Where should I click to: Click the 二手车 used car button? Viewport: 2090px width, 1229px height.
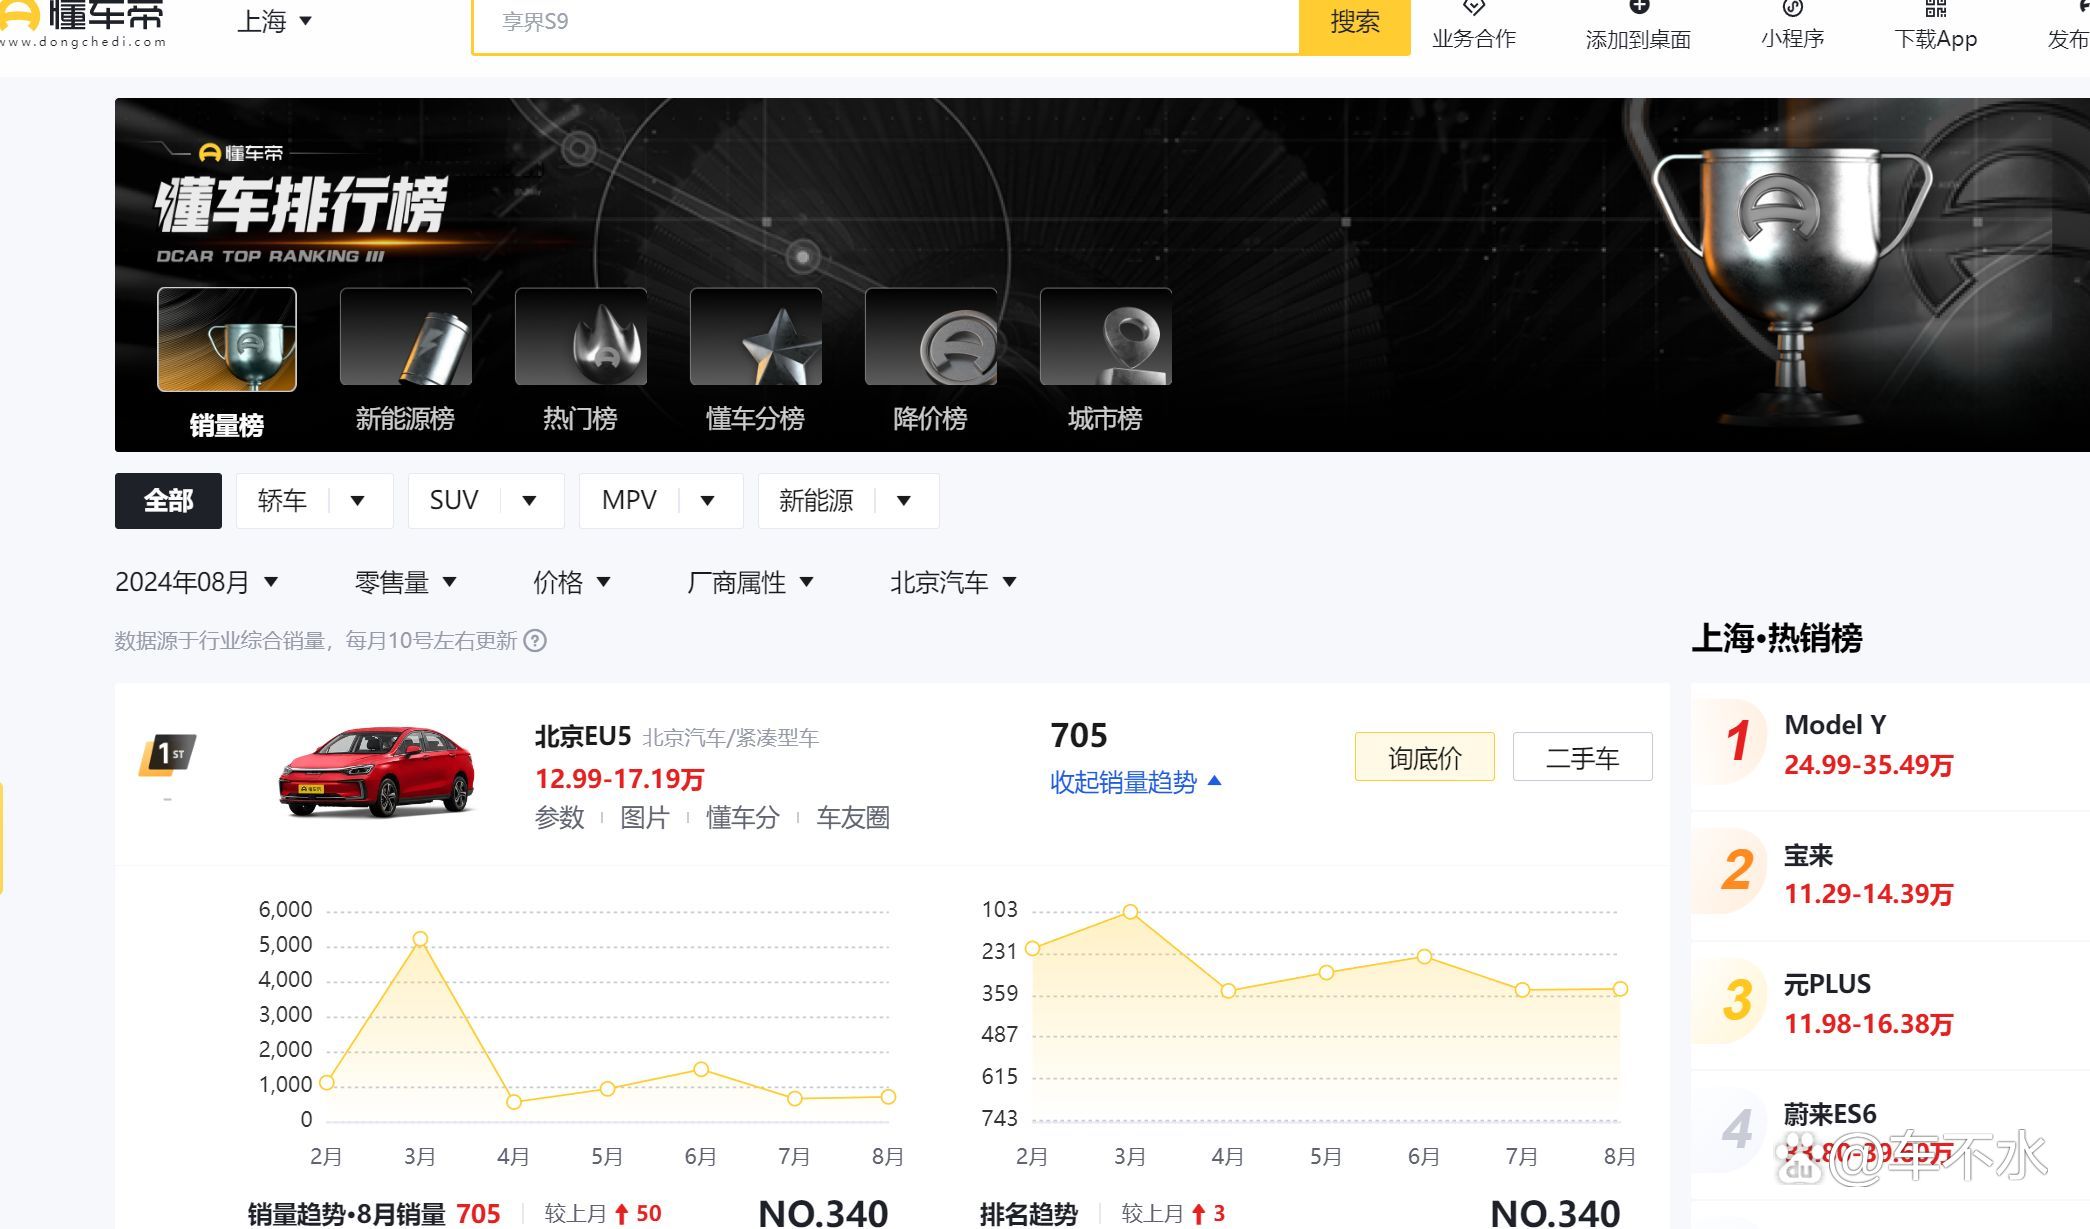pos(1583,757)
